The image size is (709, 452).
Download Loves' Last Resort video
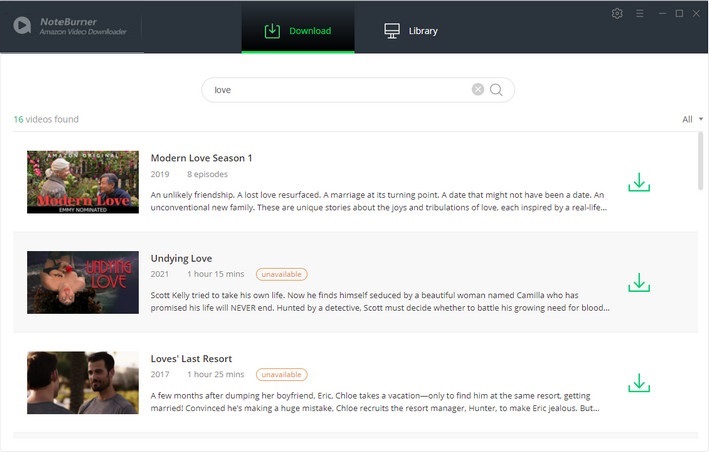click(x=639, y=383)
